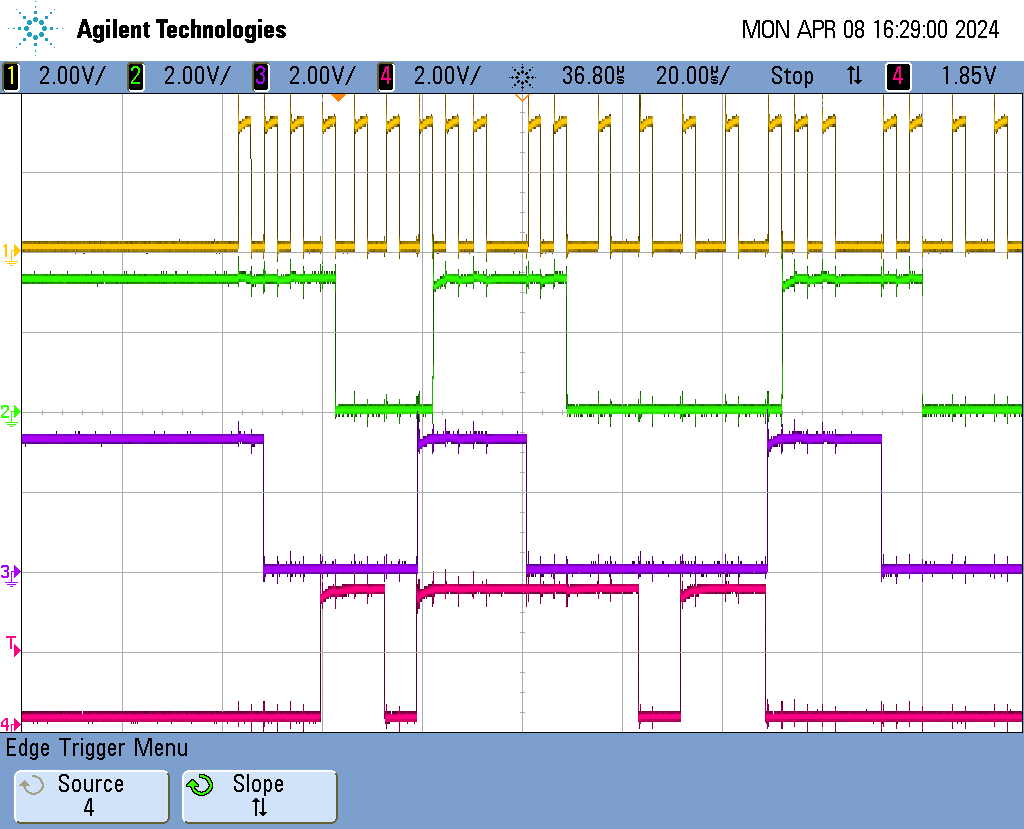Click the trigger source 4 indicator icon

click(897, 75)
